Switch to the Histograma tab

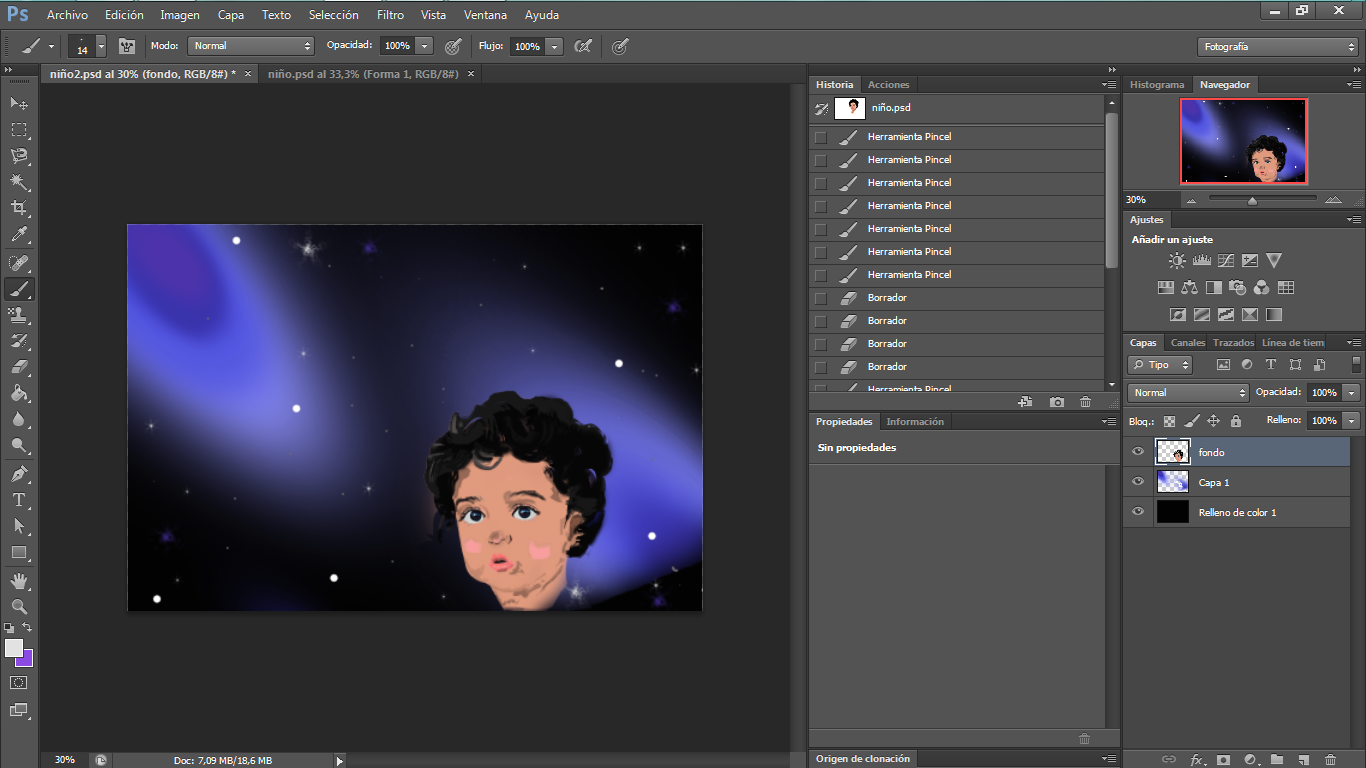pos(1157,85)
